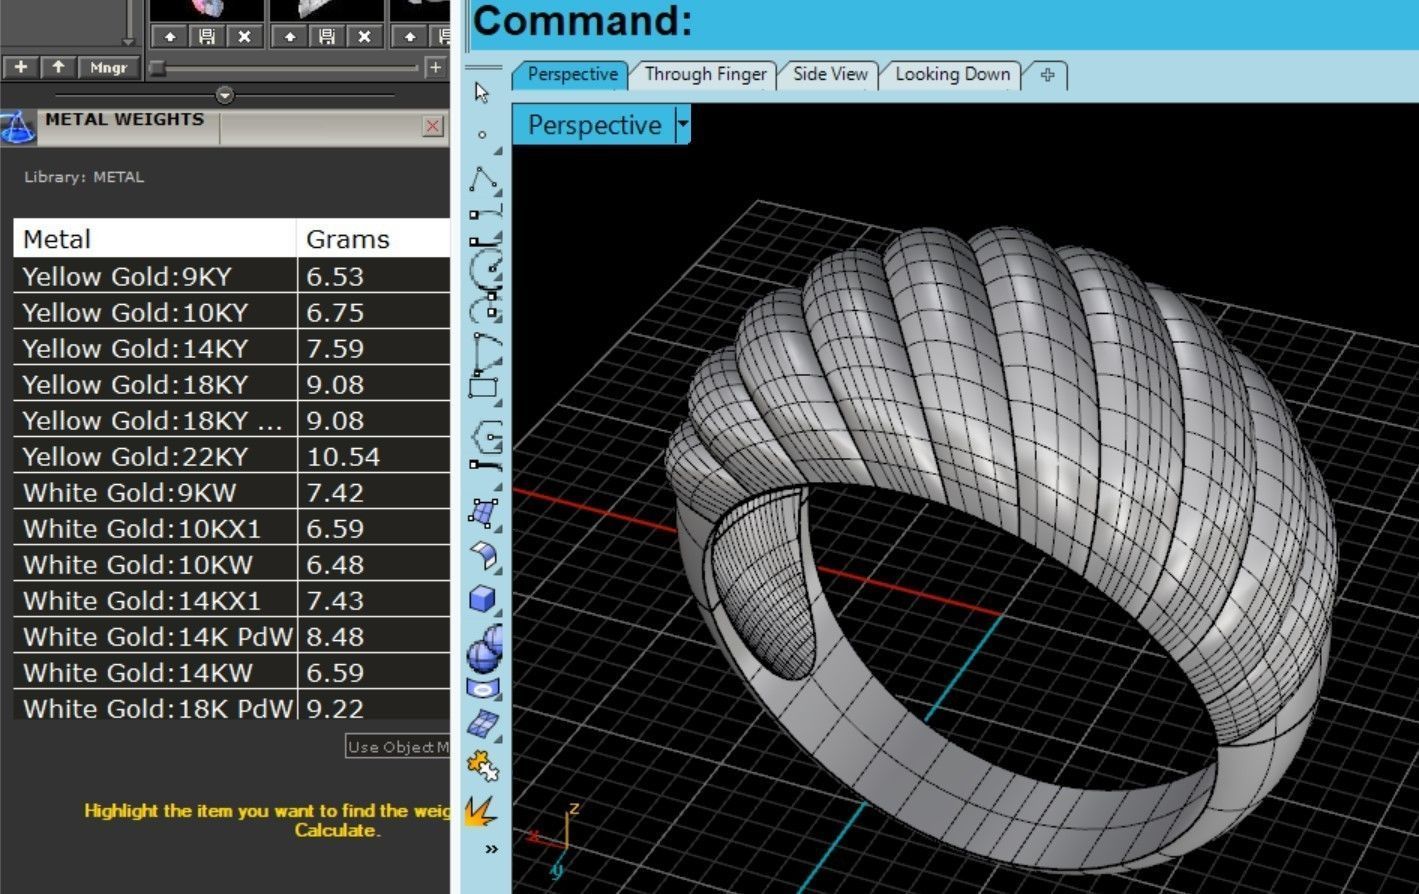Activate the Polyline tool
Screen dimensions: 1419x894
(484, 180)
